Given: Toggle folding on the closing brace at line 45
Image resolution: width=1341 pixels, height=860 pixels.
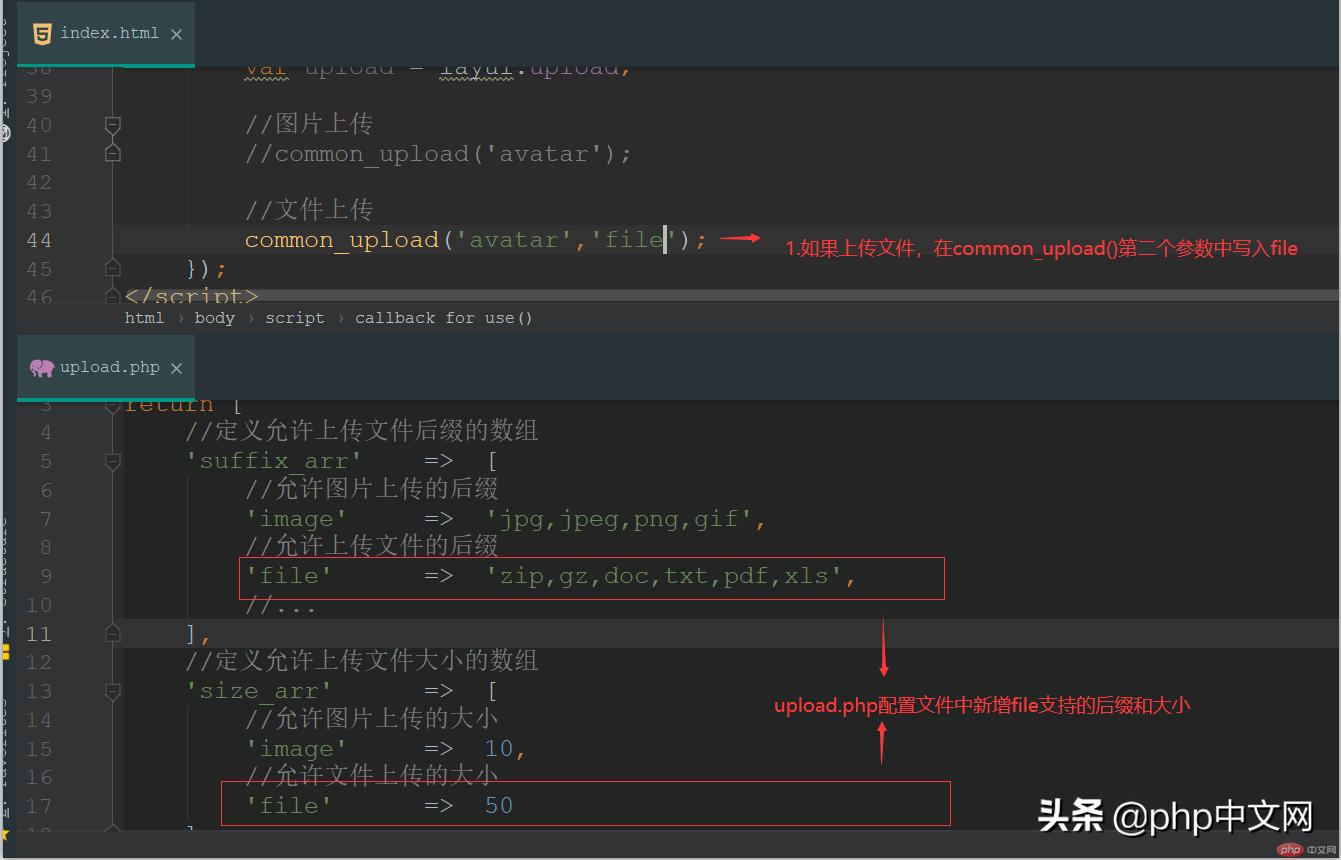Looking at the screenshot, I should click(x=112, y=264).
